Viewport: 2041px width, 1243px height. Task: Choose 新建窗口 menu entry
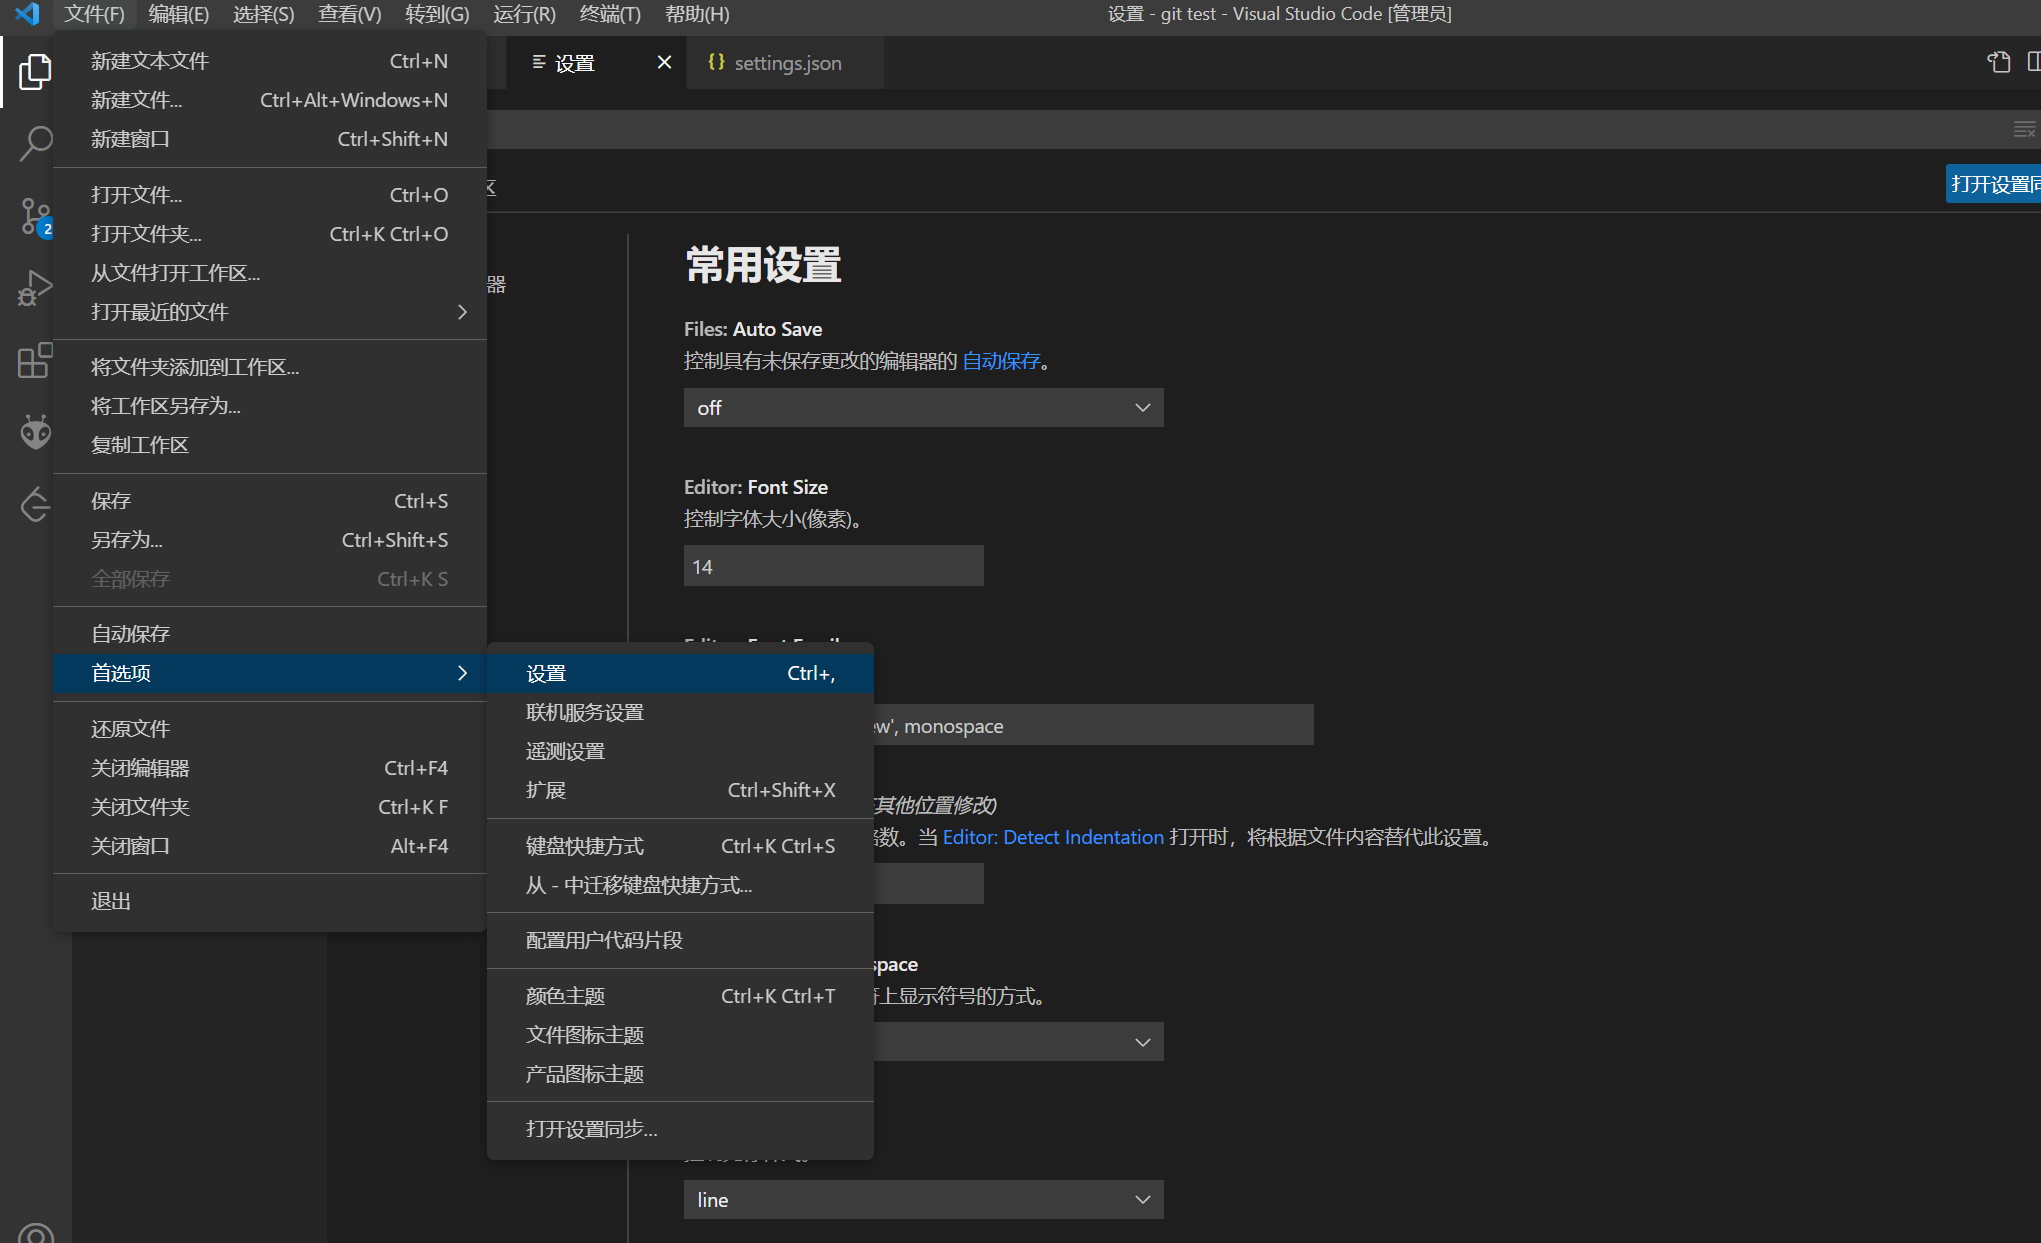[270, 139]
